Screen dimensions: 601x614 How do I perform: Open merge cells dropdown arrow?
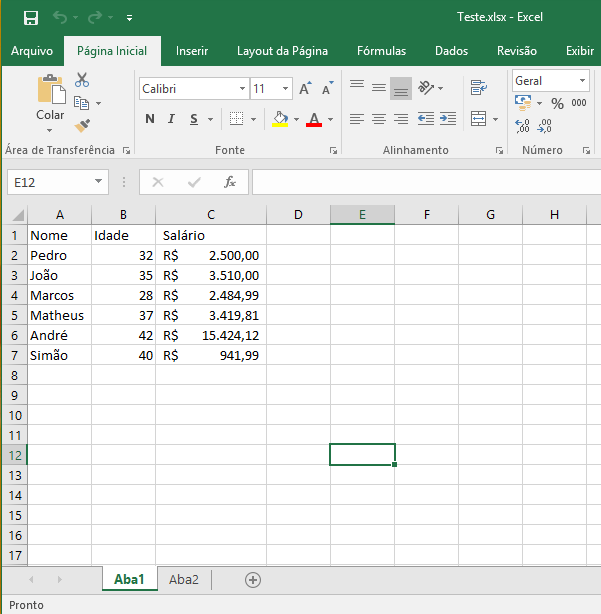495,119
